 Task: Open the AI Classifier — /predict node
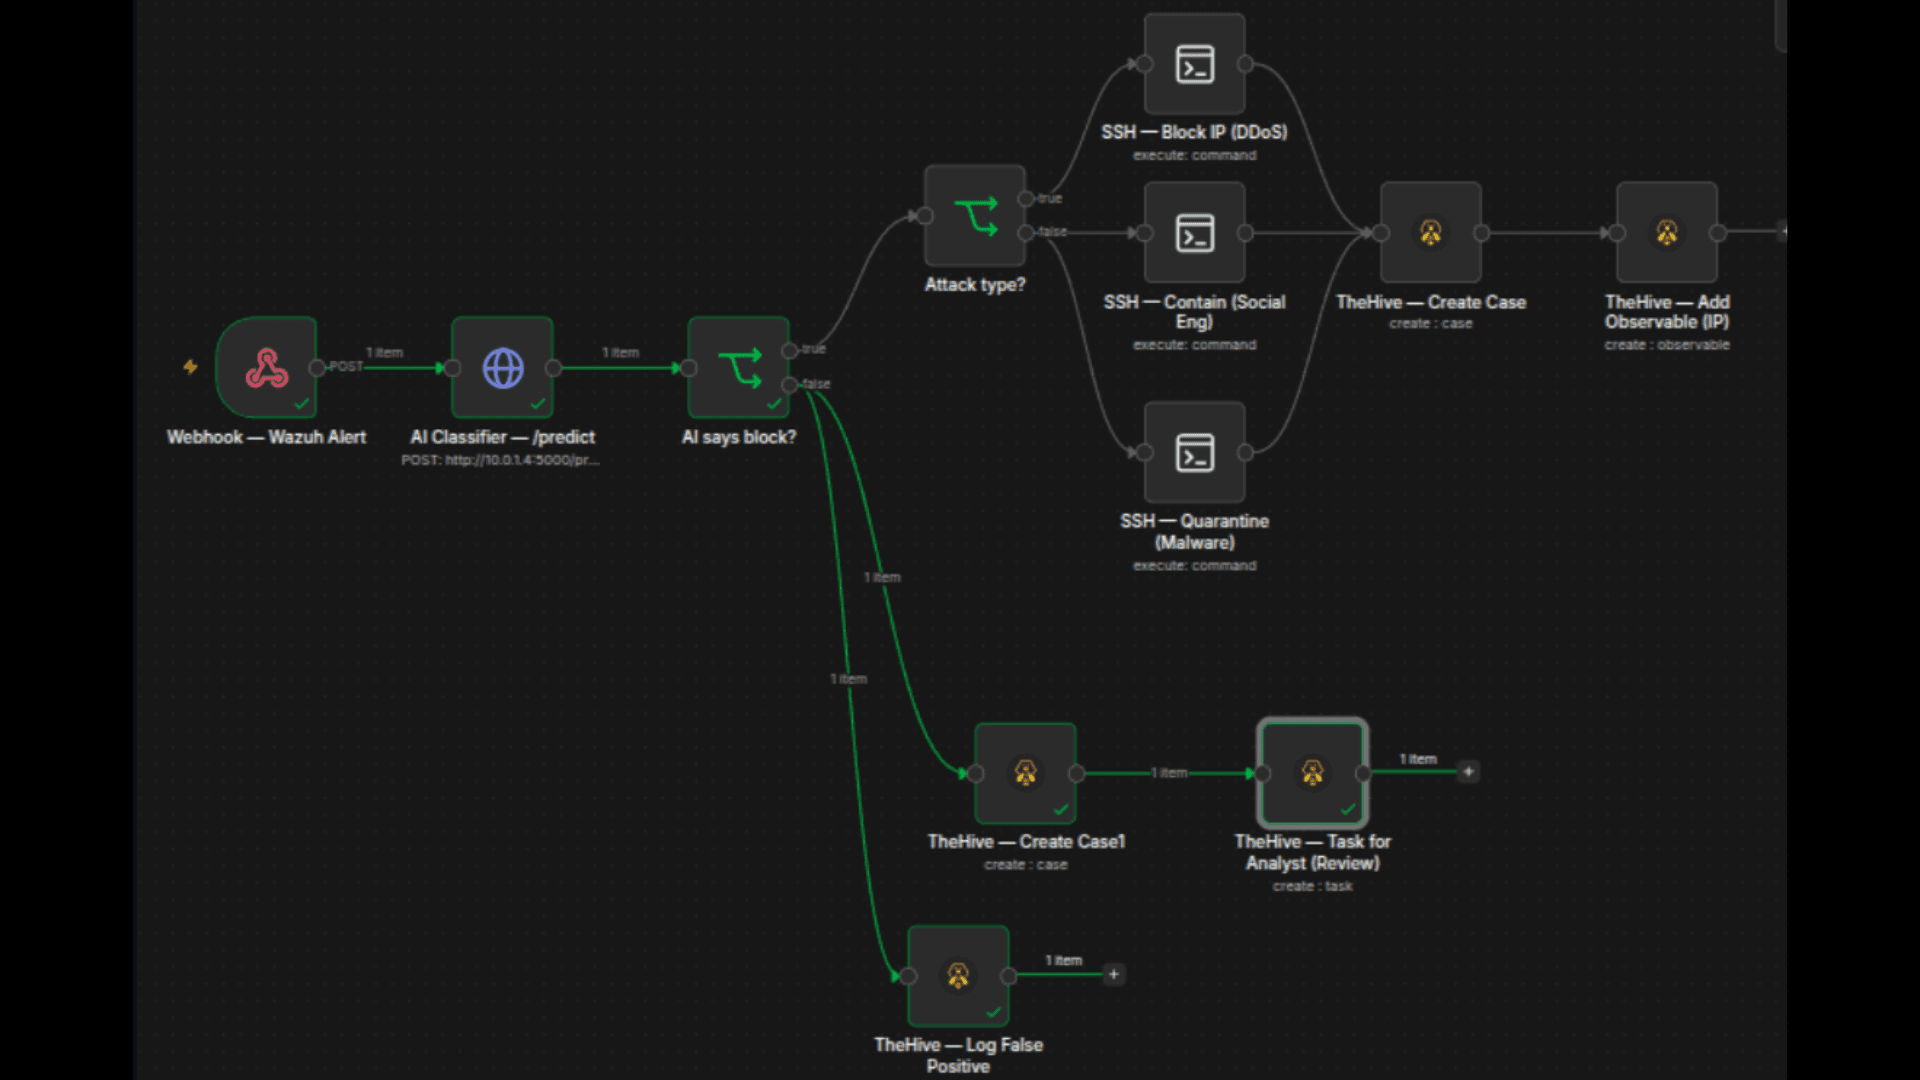502,368
